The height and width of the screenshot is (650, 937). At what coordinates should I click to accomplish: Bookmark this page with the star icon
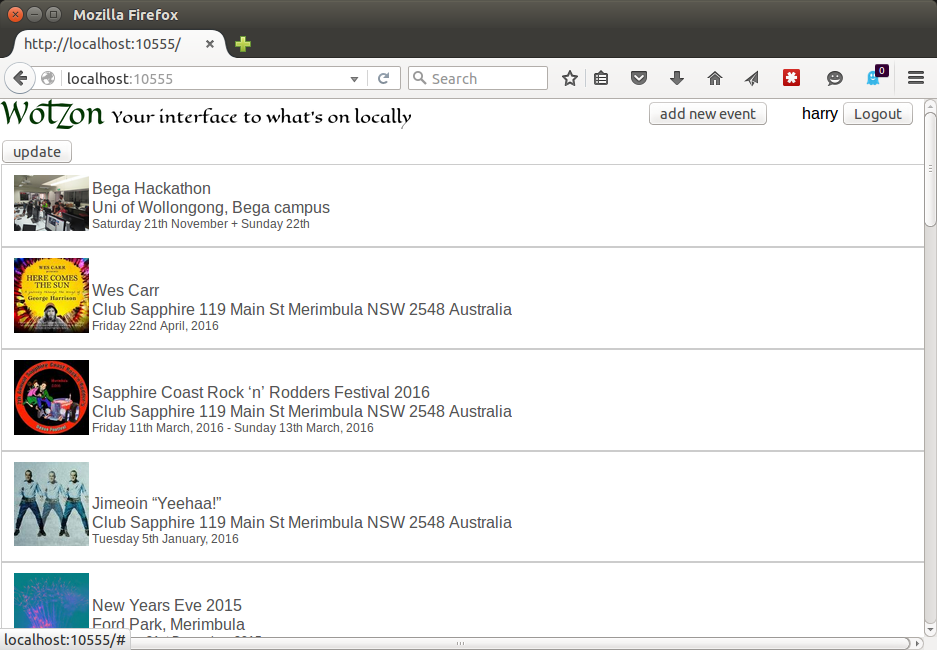tap(569, 78)
